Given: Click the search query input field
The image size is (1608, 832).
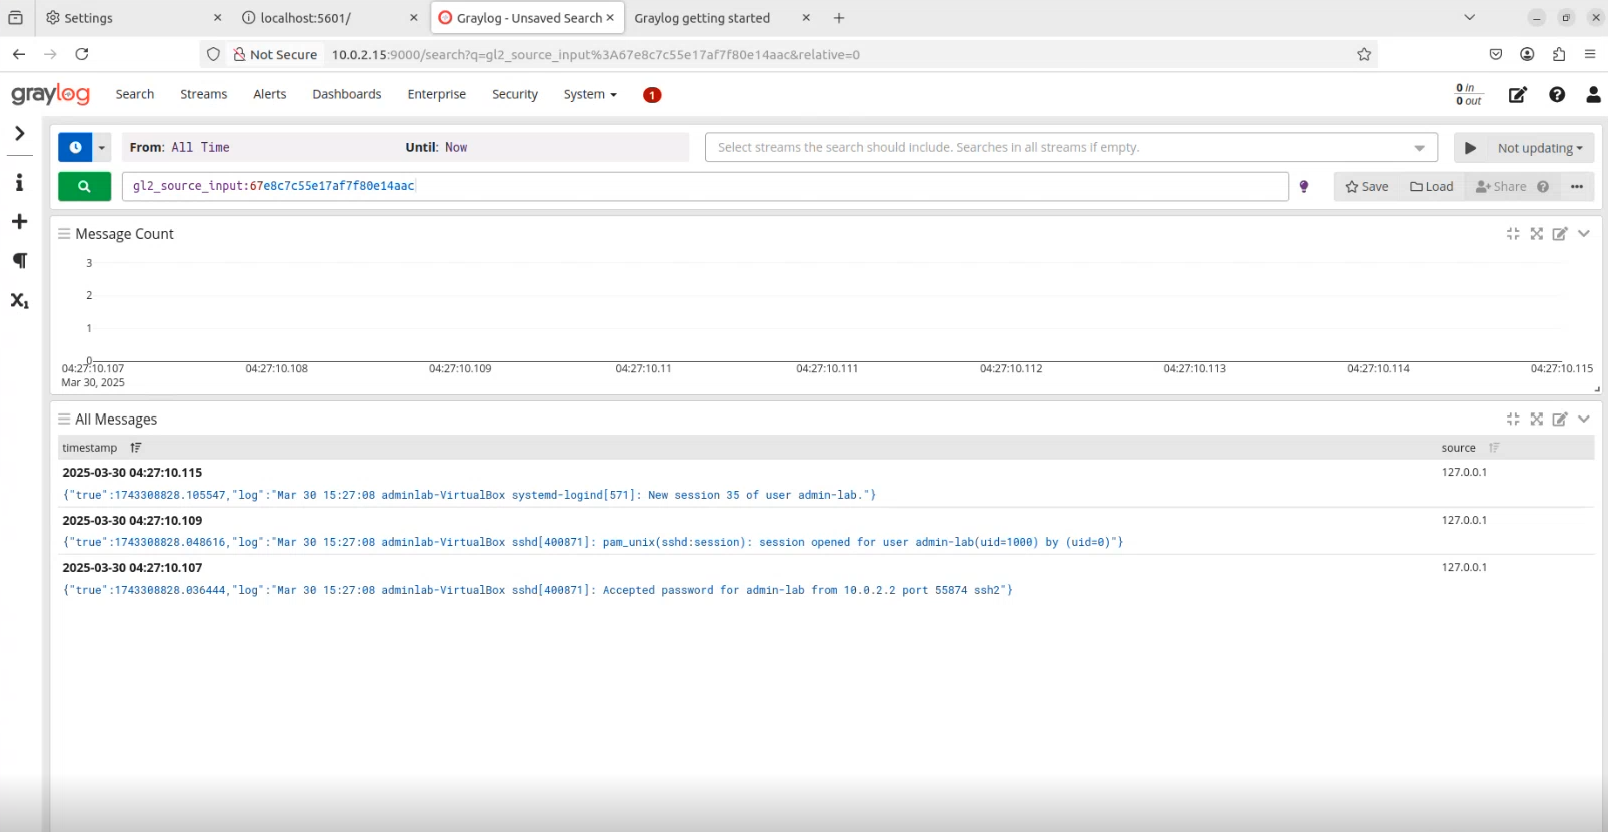Looking at the screenshot, I should [705, 186].
